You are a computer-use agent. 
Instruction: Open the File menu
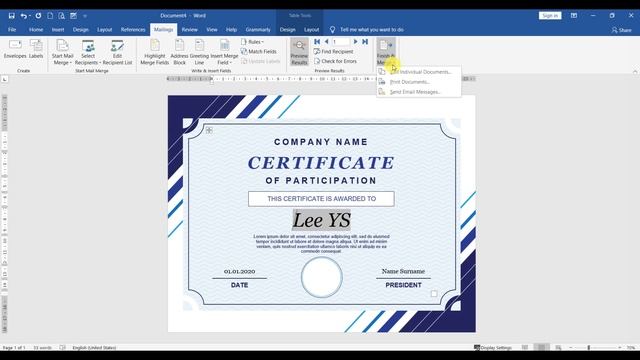tap(12, 29)
